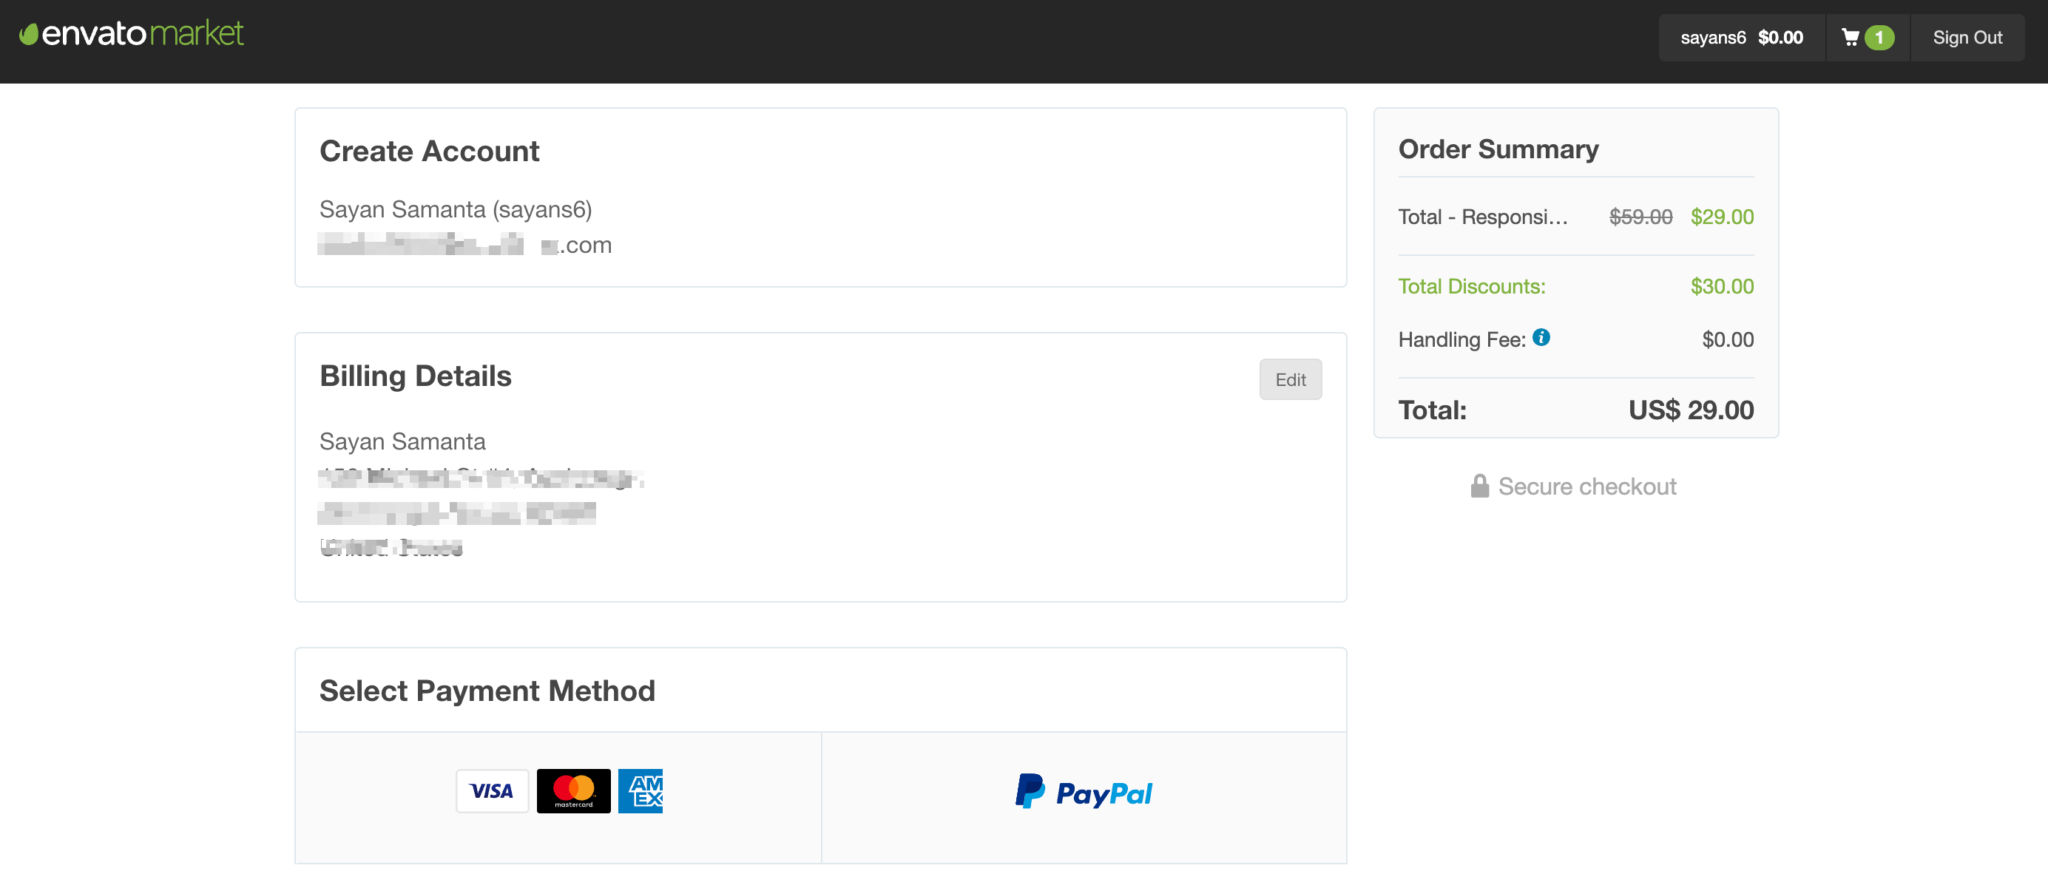
Task: Open the shopping cart icon
Action: (x=1850, y=38)
